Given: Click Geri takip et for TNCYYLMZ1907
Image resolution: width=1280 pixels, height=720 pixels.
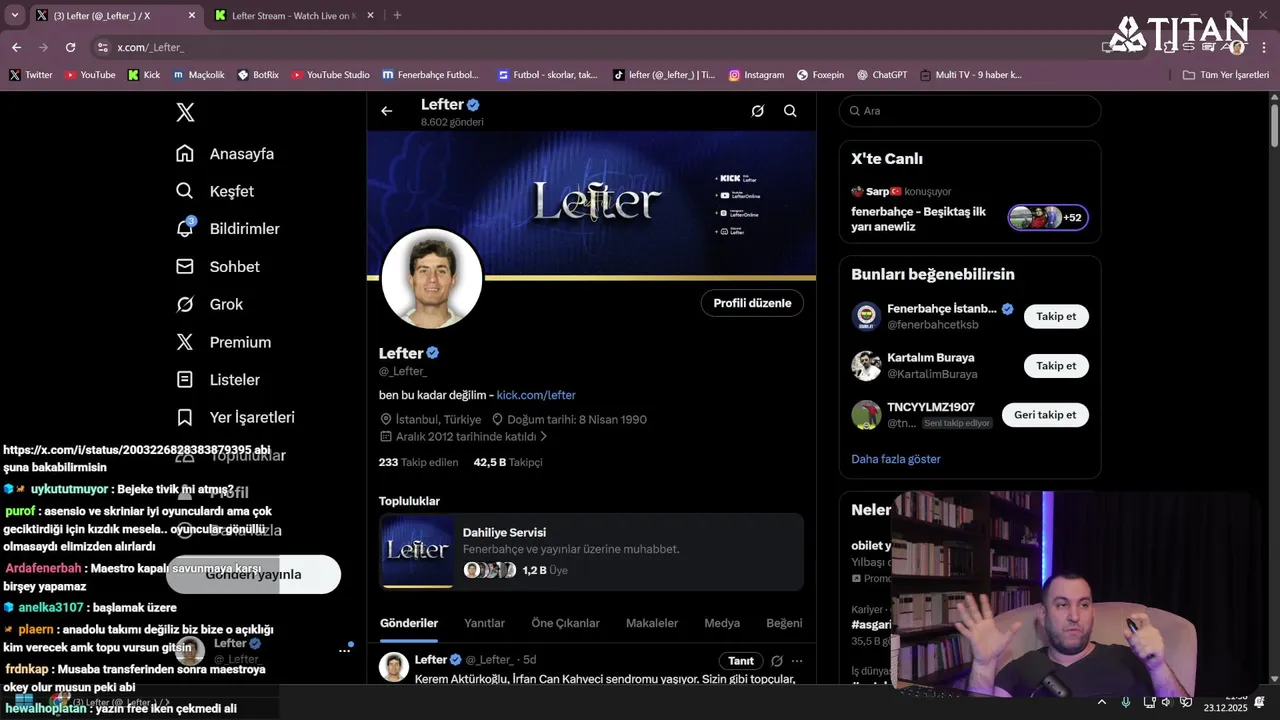Looking at the screenshot, I should coord(1045,415).
